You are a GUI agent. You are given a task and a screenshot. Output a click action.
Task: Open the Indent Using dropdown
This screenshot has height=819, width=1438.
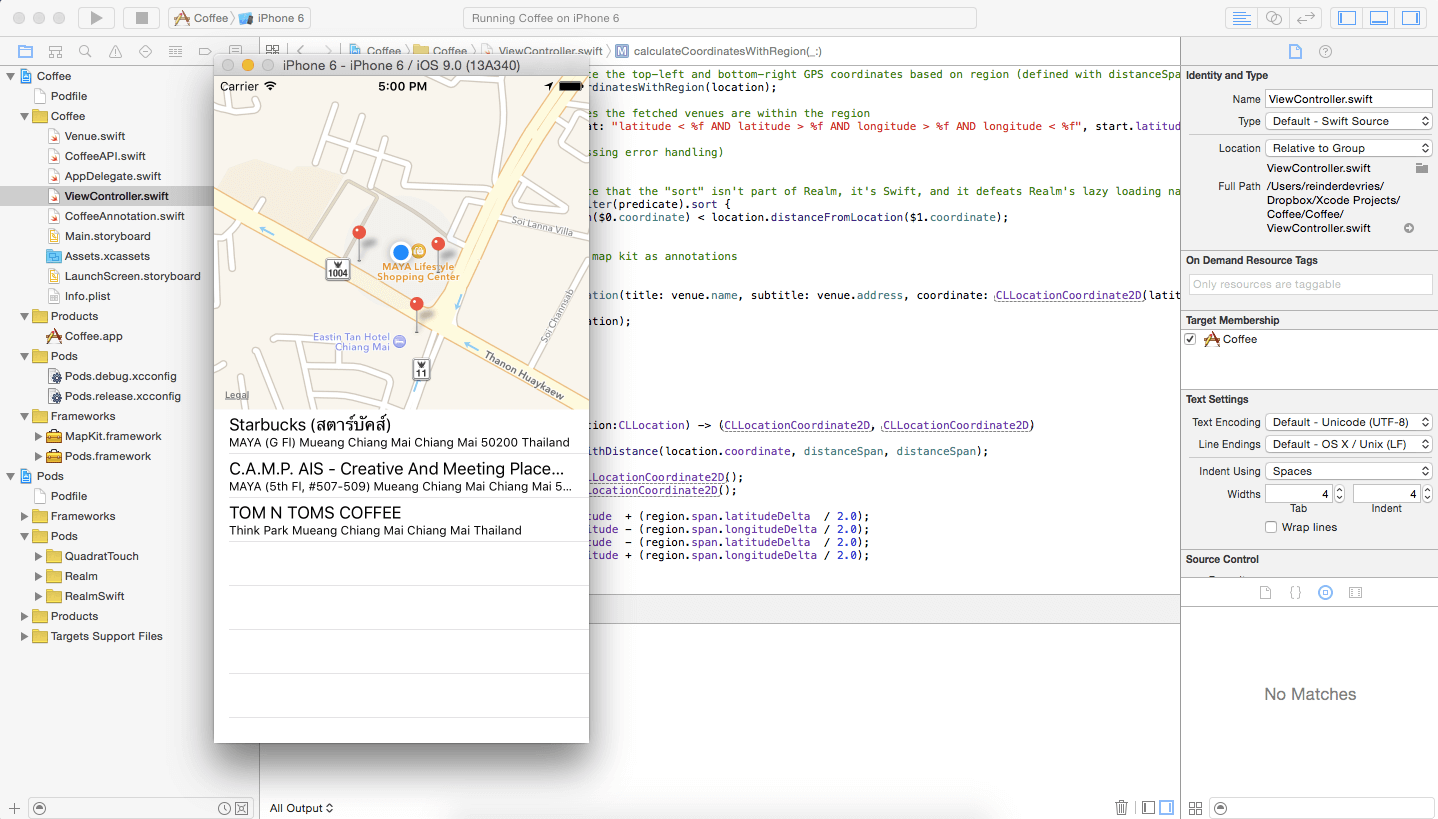[1349, 471]
